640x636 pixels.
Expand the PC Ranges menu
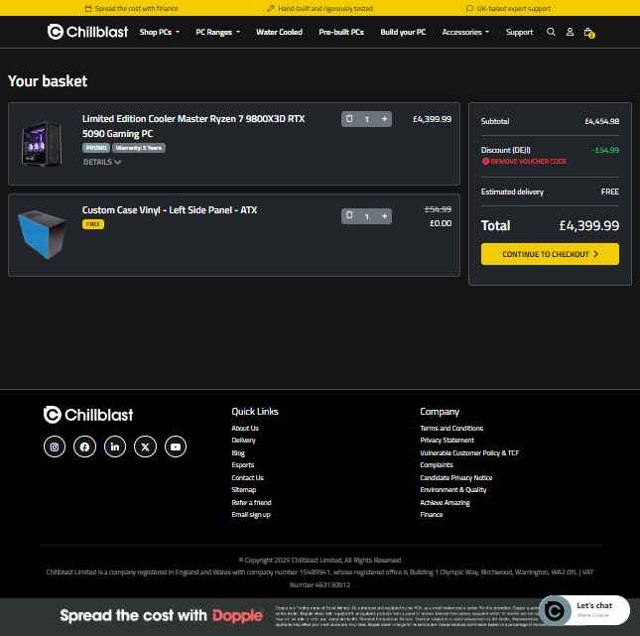coord(218,32)
